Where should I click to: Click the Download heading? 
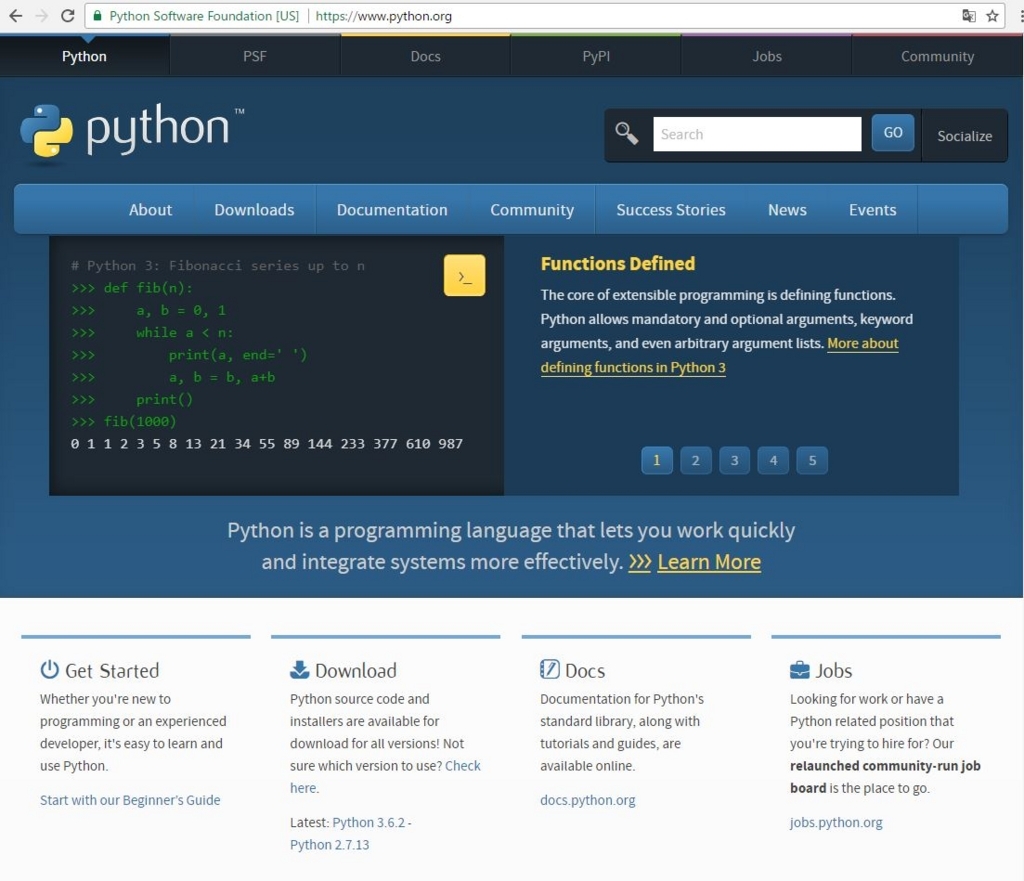(x=356, y=671)
